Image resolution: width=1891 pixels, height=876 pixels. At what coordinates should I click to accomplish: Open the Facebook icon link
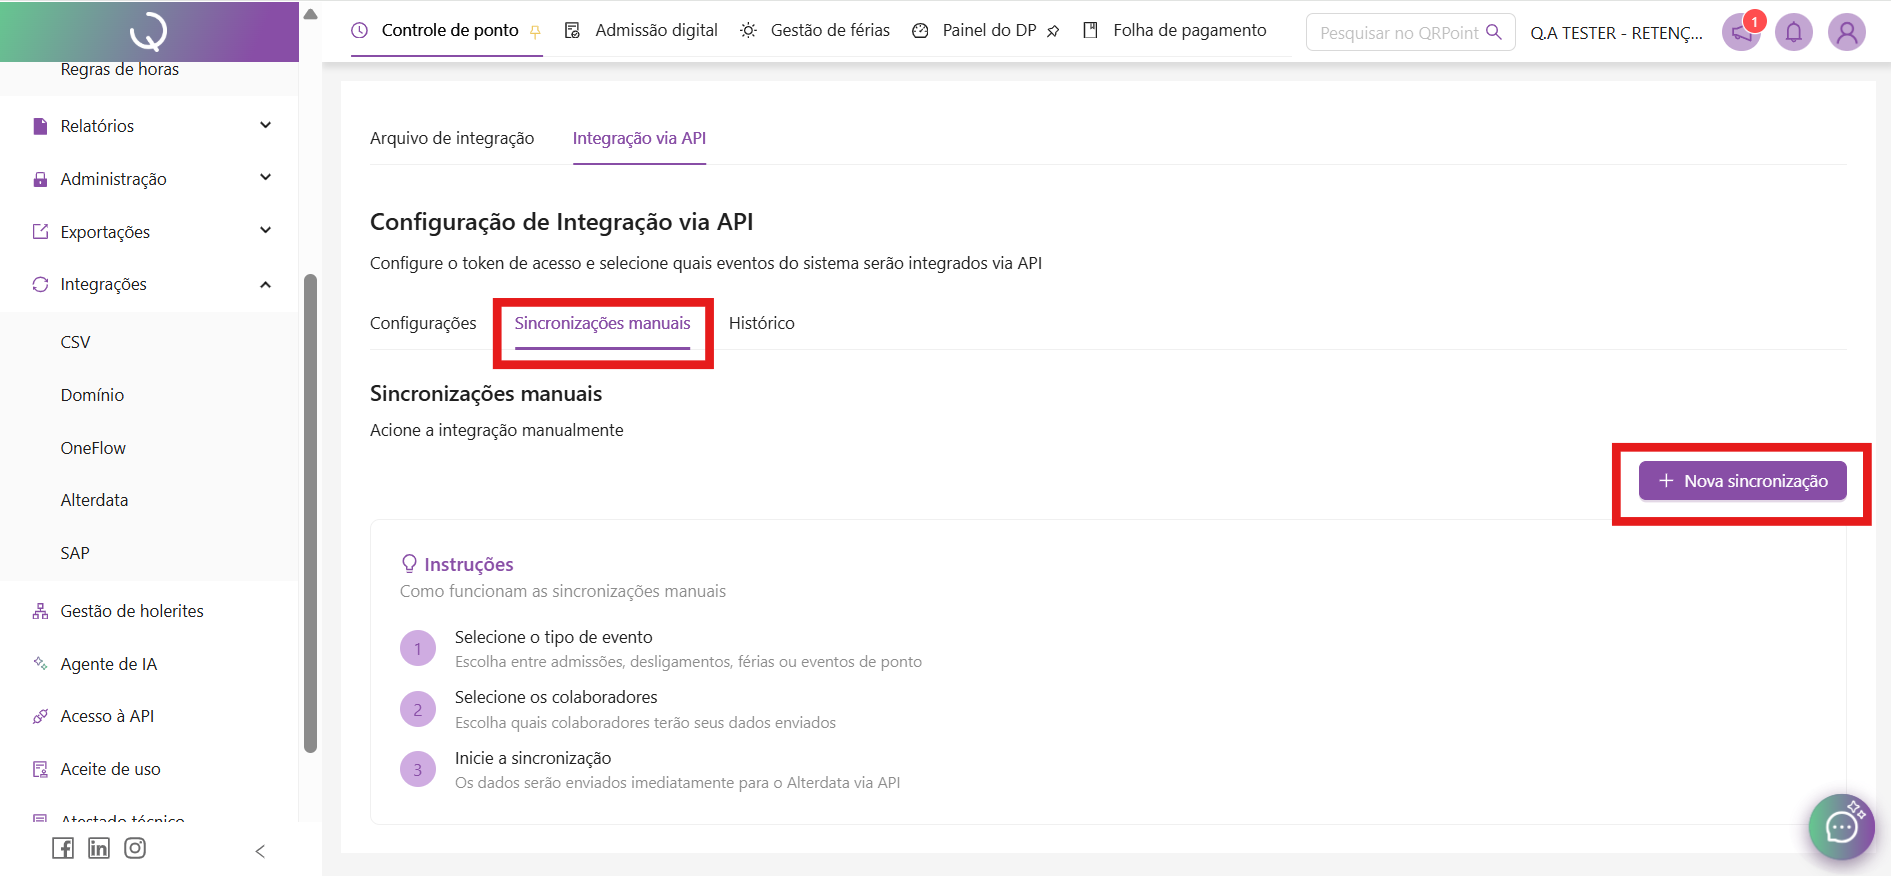point(63,849)
